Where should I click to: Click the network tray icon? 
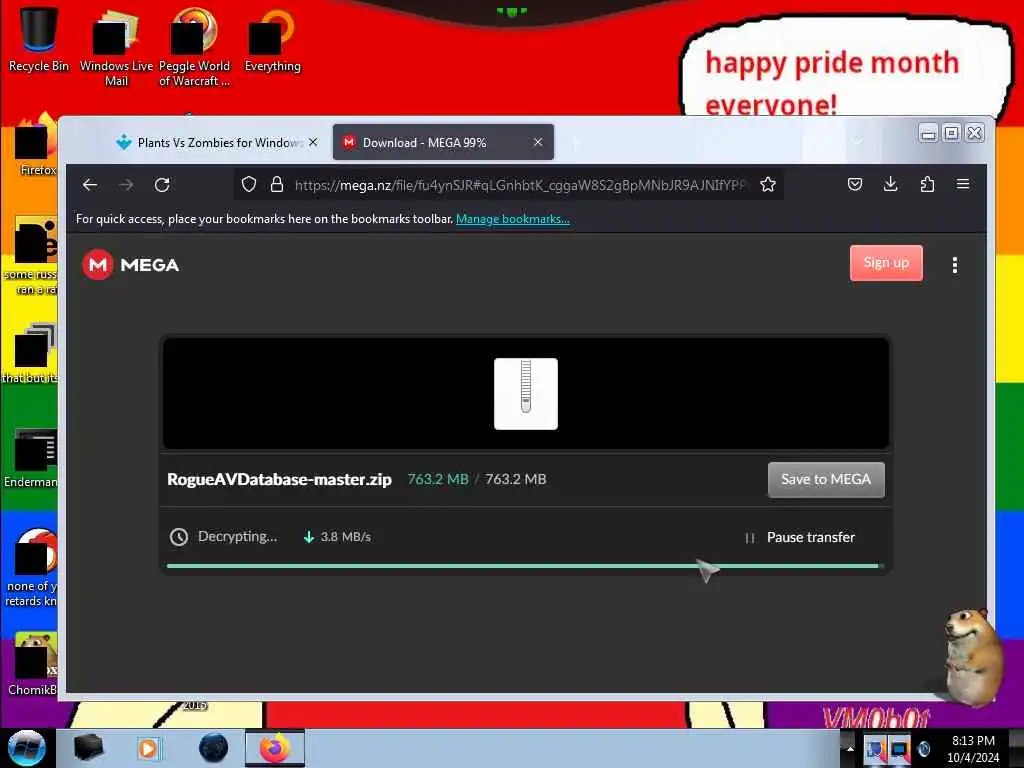point(899,749)
